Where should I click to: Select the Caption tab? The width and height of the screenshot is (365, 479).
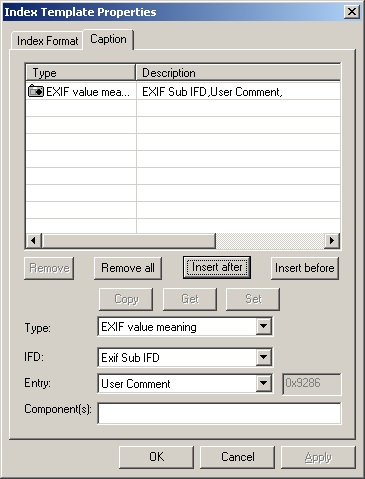pos(108,39)
